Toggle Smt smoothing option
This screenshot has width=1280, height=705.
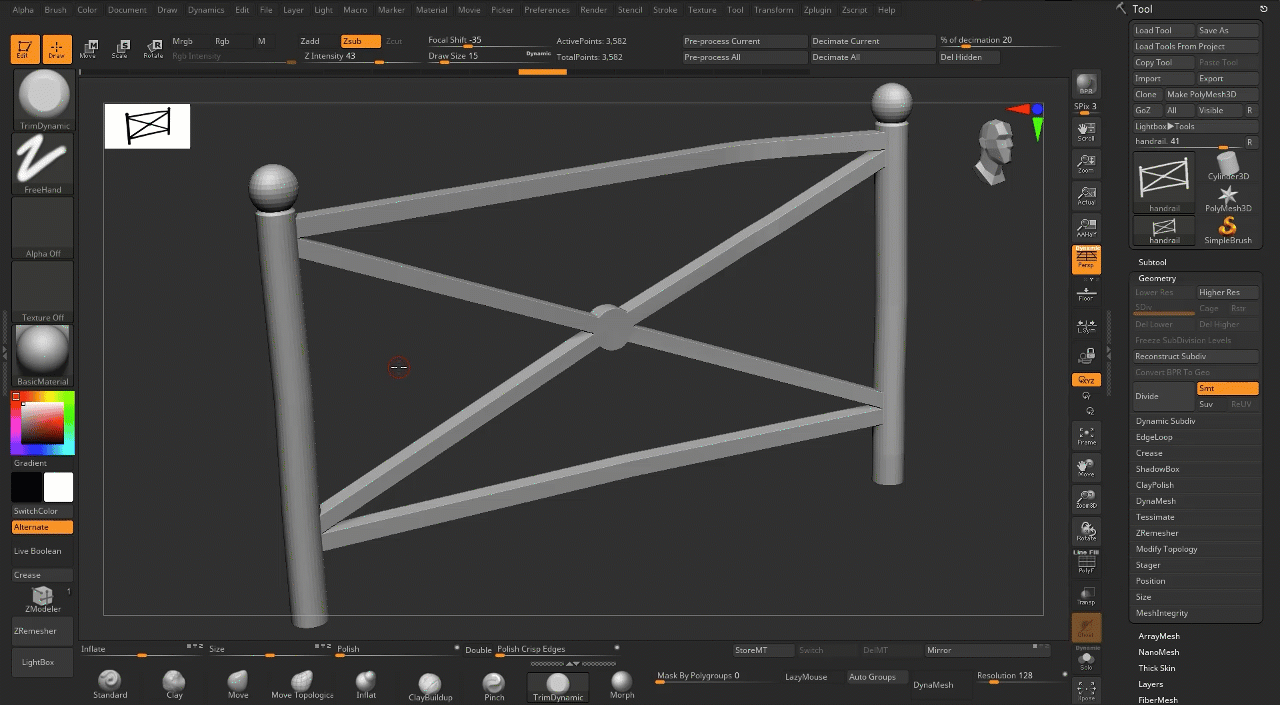click(1228, 388)
